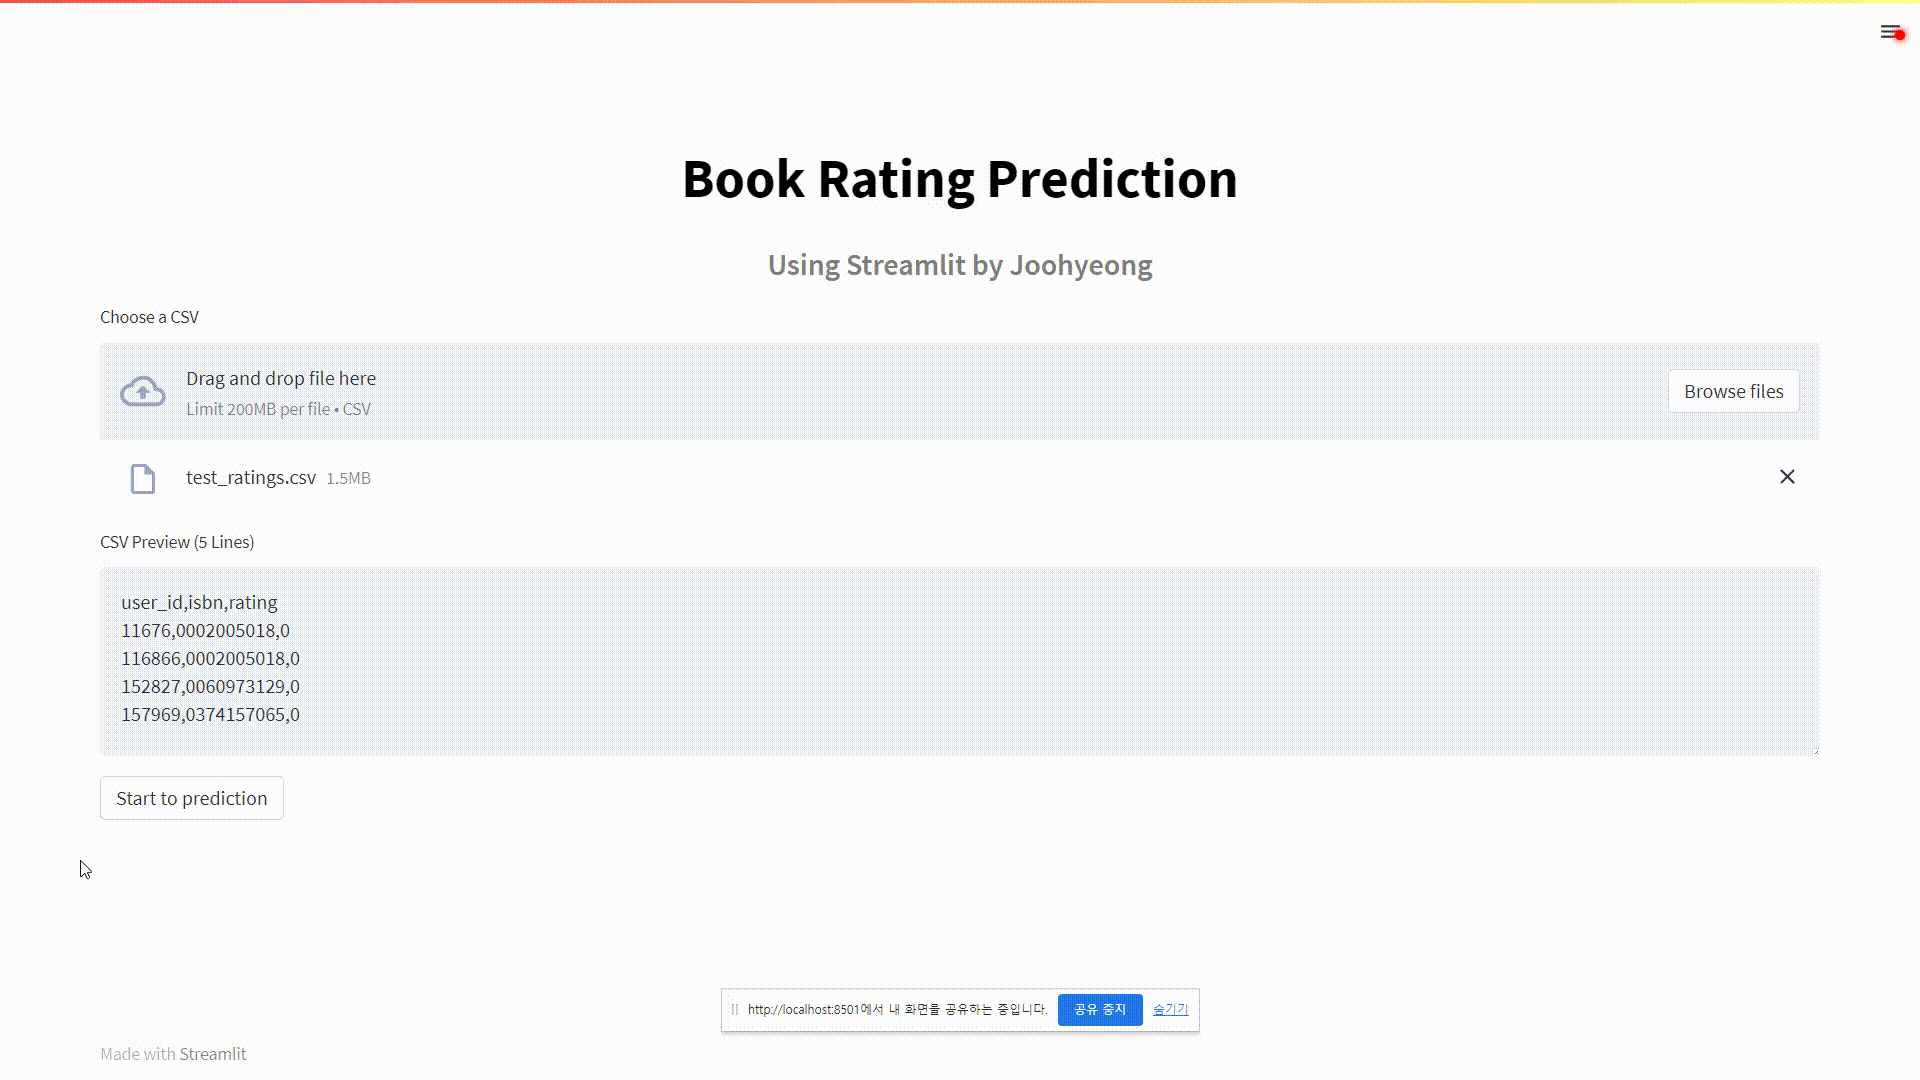Open the Browse files dialog
The width and height of the screenshot is (1920, 1080).
(x=1733, y=391)
